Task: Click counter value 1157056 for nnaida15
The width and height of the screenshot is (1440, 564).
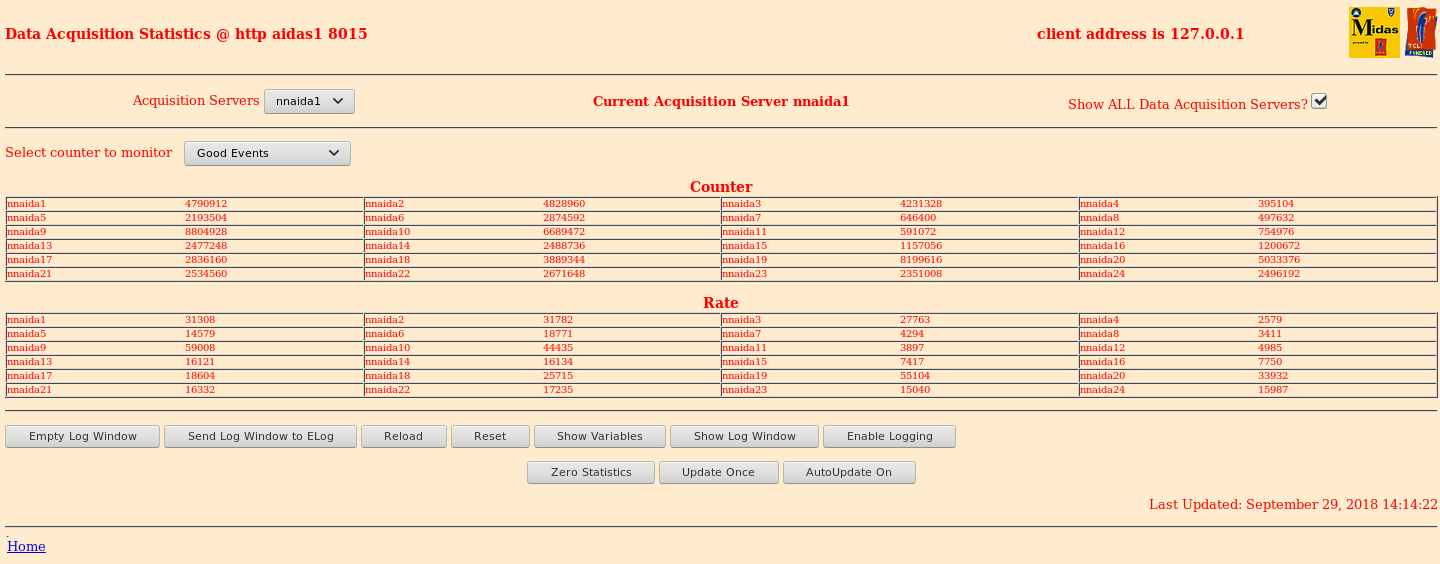Action: (921, 246)
